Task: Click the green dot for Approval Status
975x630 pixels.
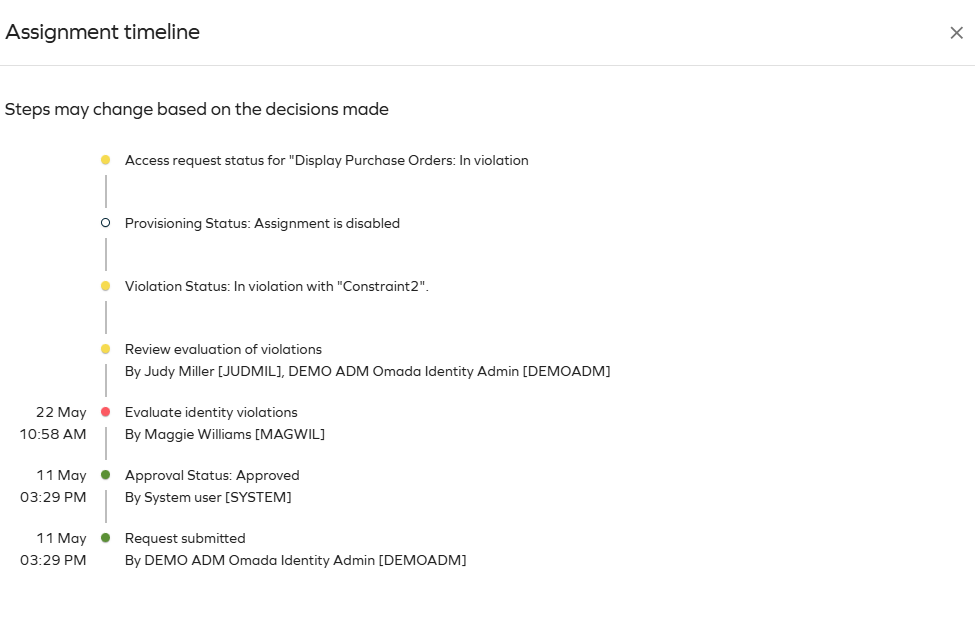Action: [x=106, y=475]
